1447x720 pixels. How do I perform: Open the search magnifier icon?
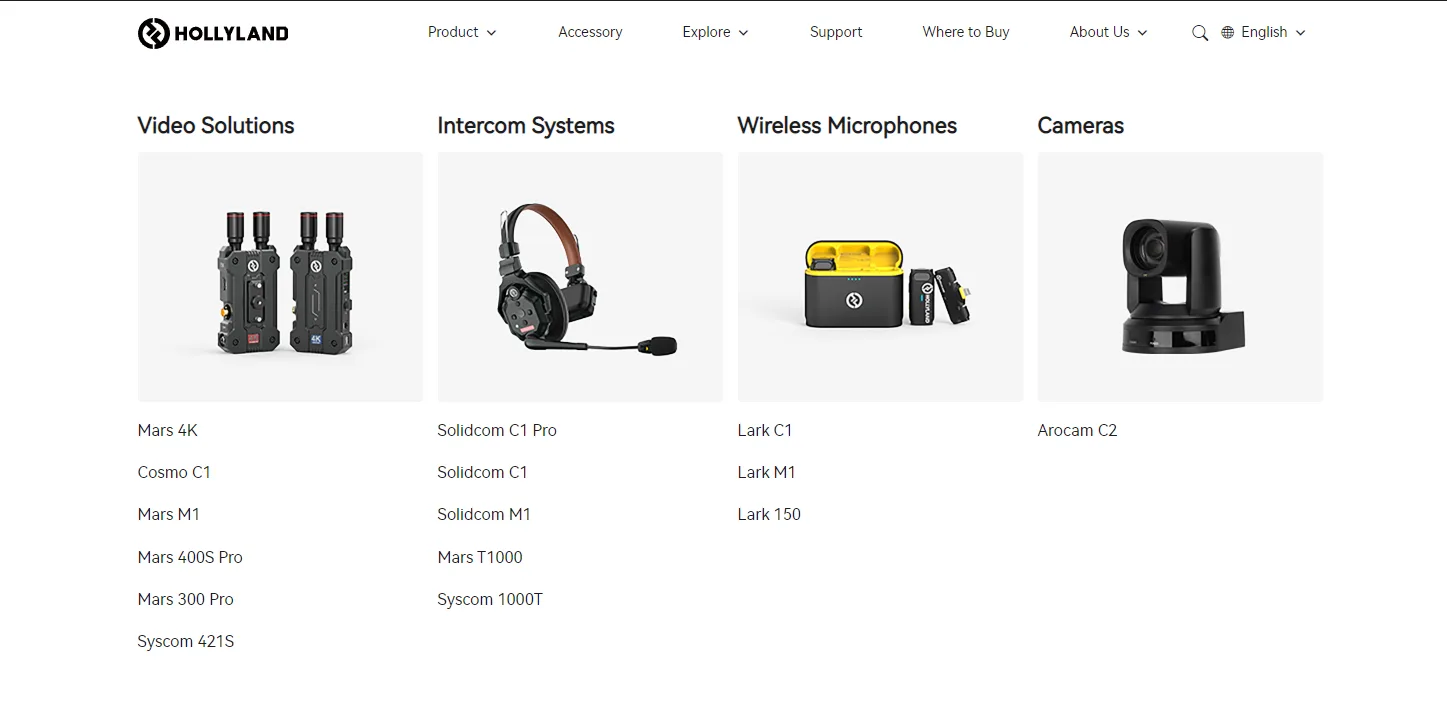pos(1200,33)
